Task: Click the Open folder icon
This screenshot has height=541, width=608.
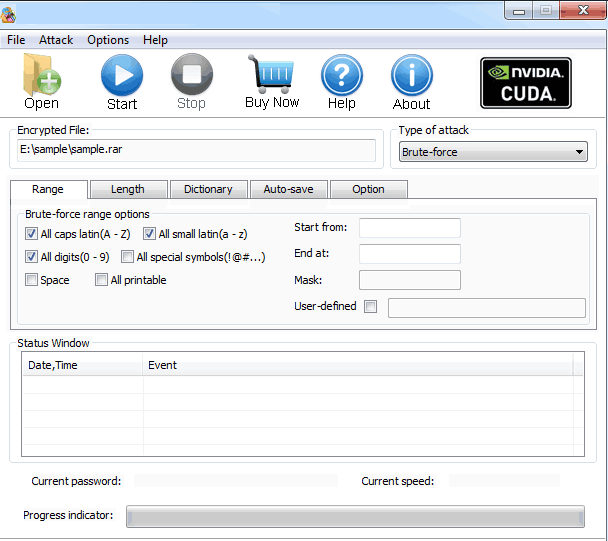Action: pyautogui.click(x=41, y=75)
